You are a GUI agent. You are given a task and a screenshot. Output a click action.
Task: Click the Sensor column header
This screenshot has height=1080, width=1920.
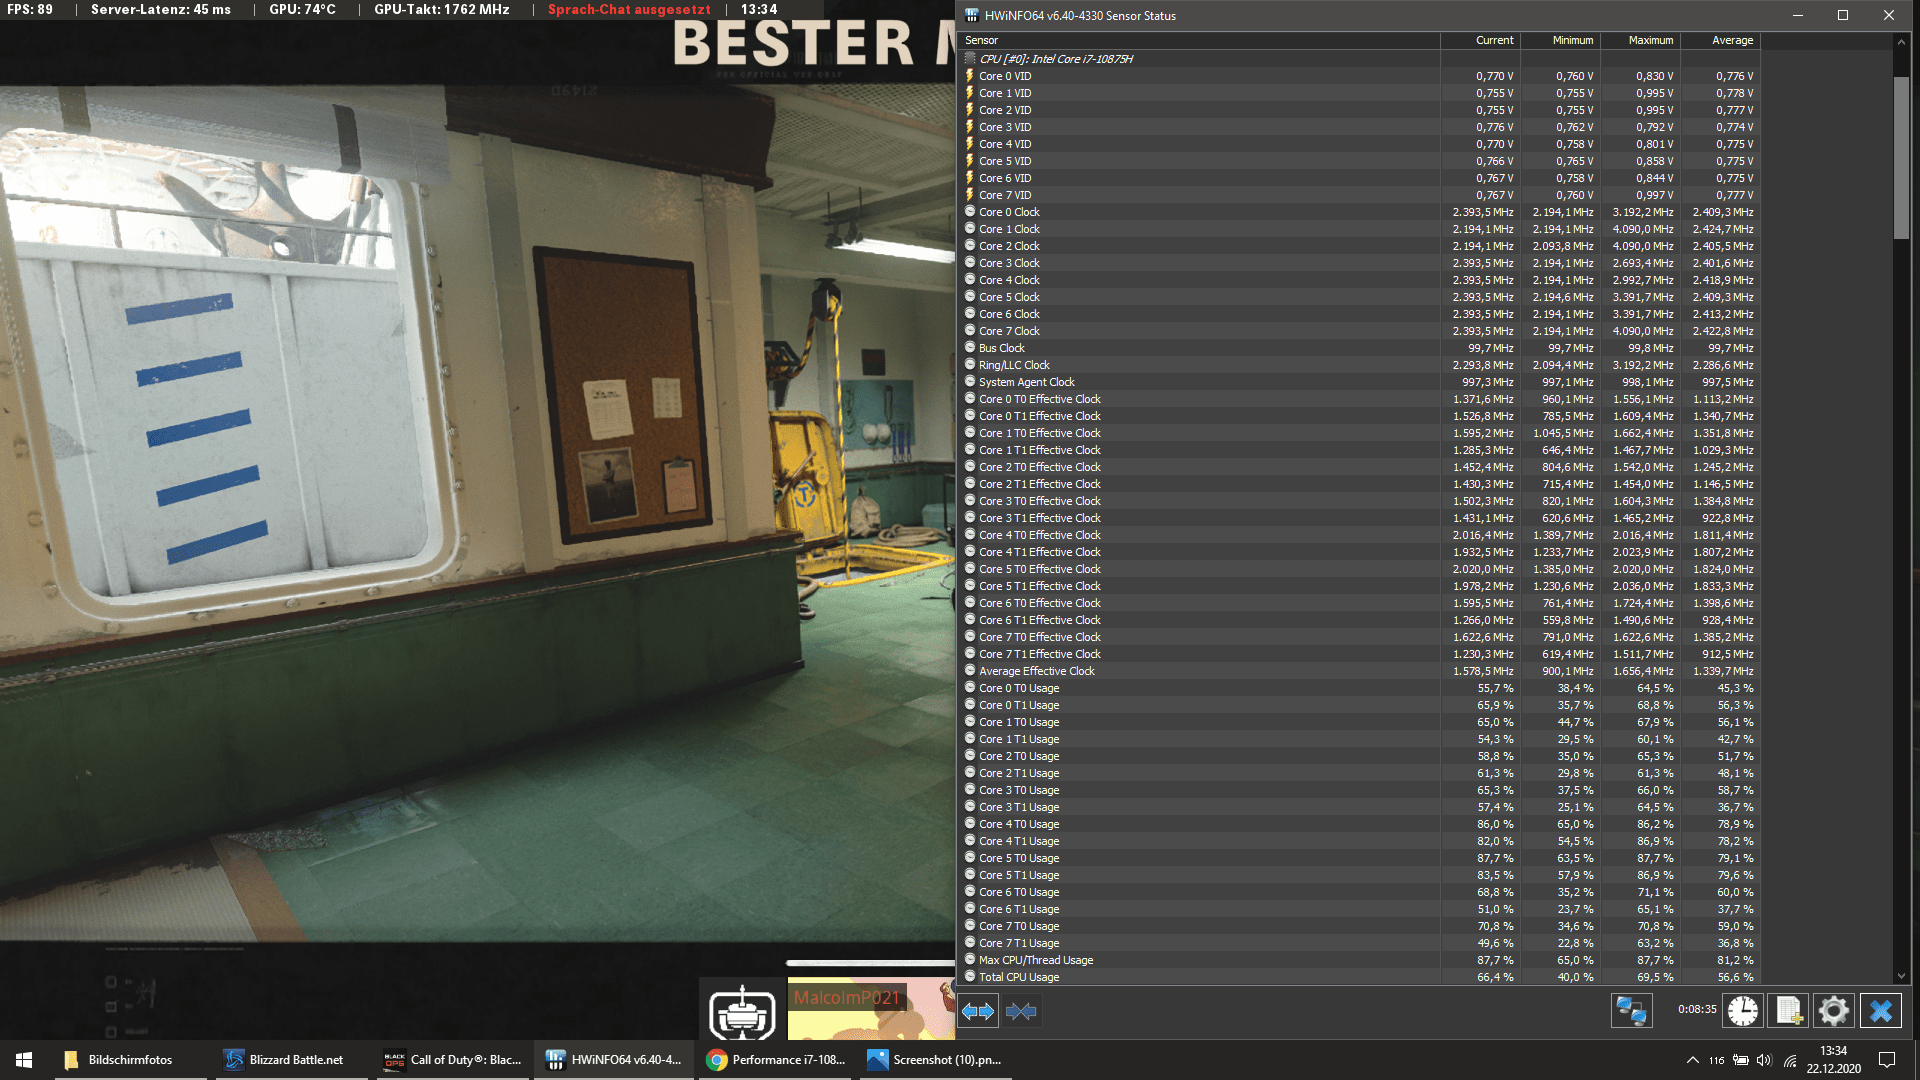[1199, 40]
